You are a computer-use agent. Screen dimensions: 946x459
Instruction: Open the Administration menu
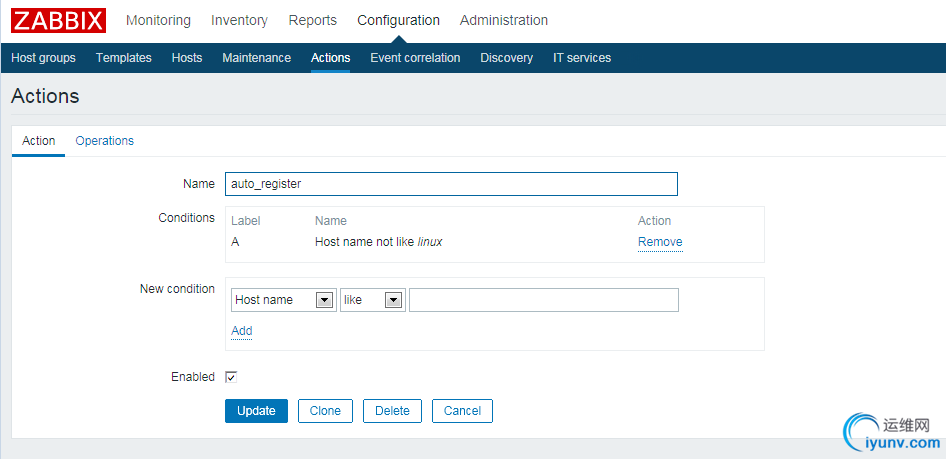pyautogui.click(x=503, y=20)
